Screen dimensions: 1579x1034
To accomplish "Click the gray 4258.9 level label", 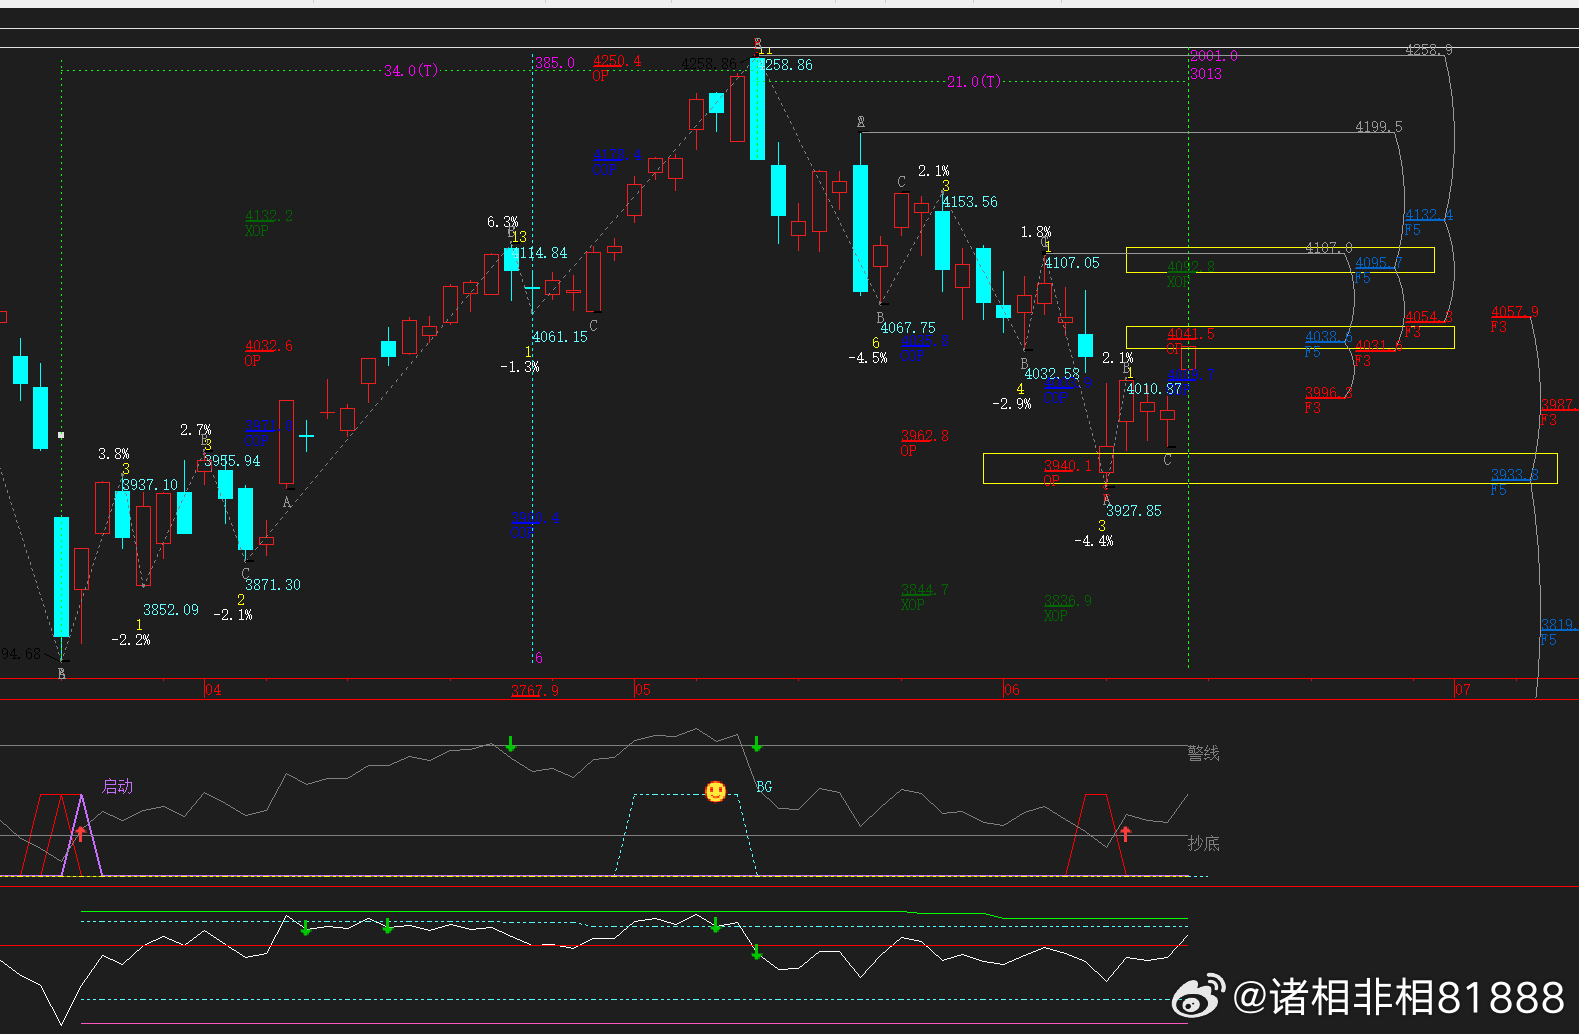I will coord(1429,50).
